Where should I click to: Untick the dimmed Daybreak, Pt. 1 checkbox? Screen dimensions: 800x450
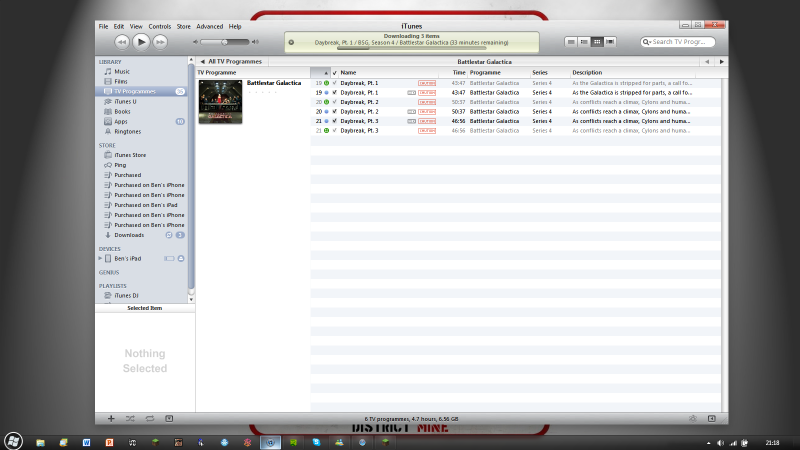(335, 83)
